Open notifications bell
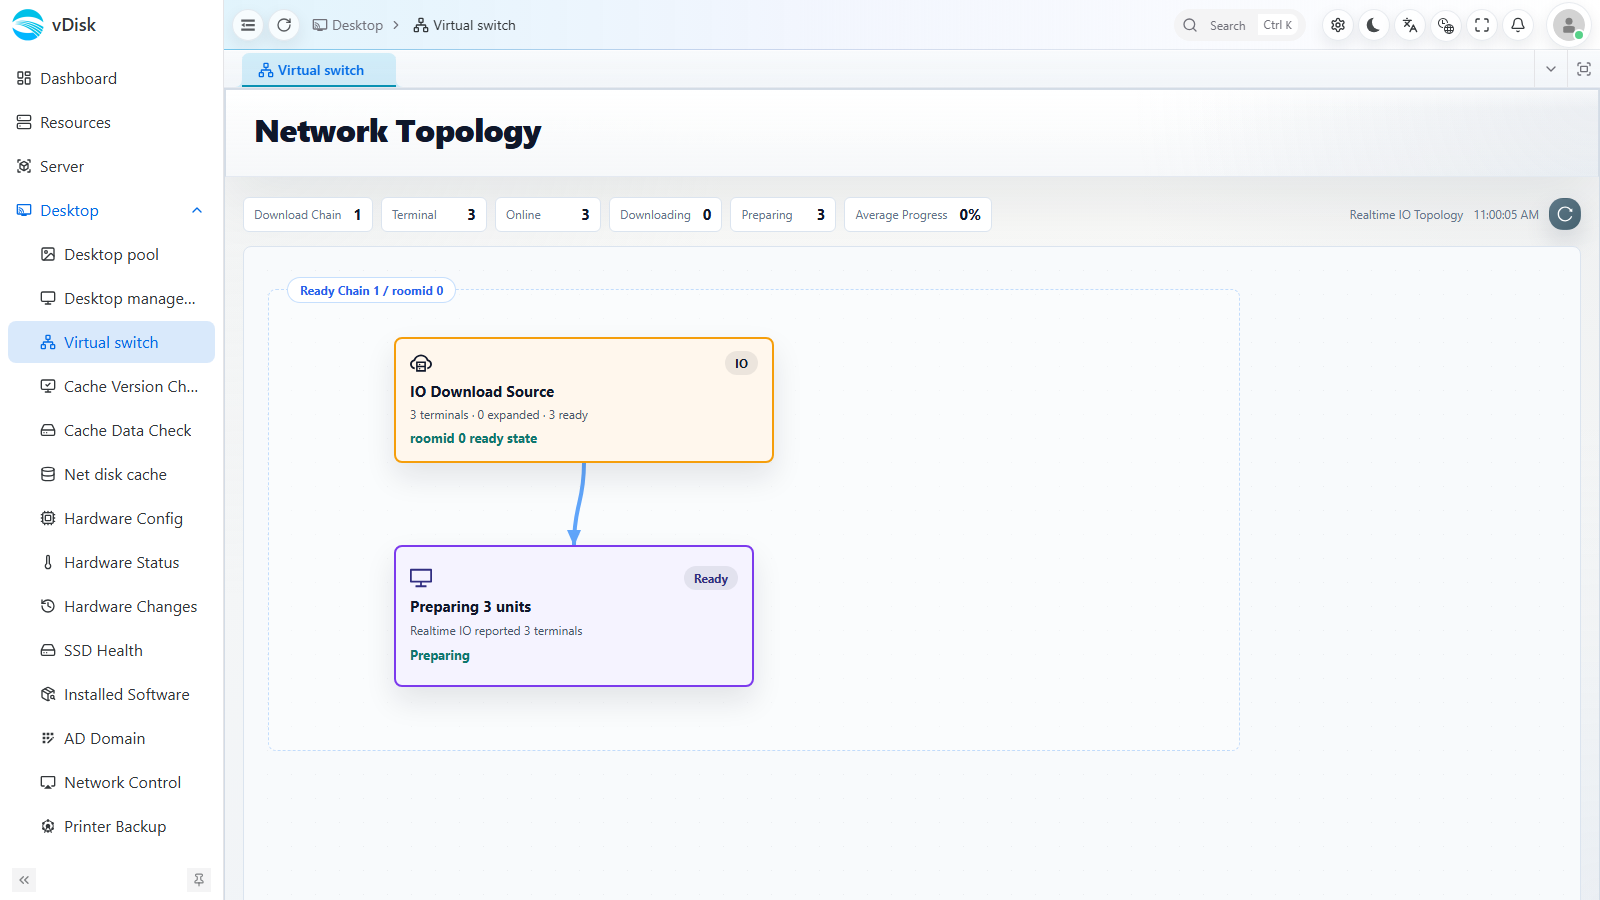This screenshot has width=1600, height=900. point(1518,25)
